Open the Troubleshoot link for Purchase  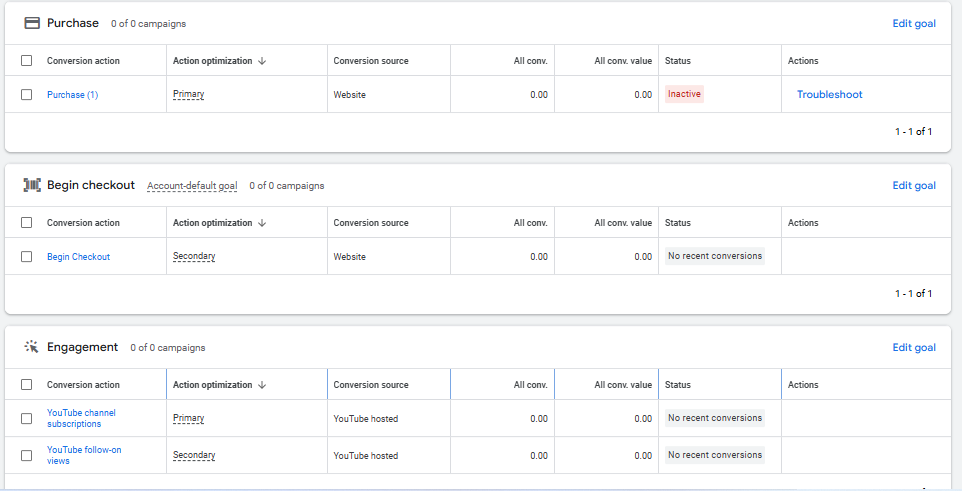[829, 95]
